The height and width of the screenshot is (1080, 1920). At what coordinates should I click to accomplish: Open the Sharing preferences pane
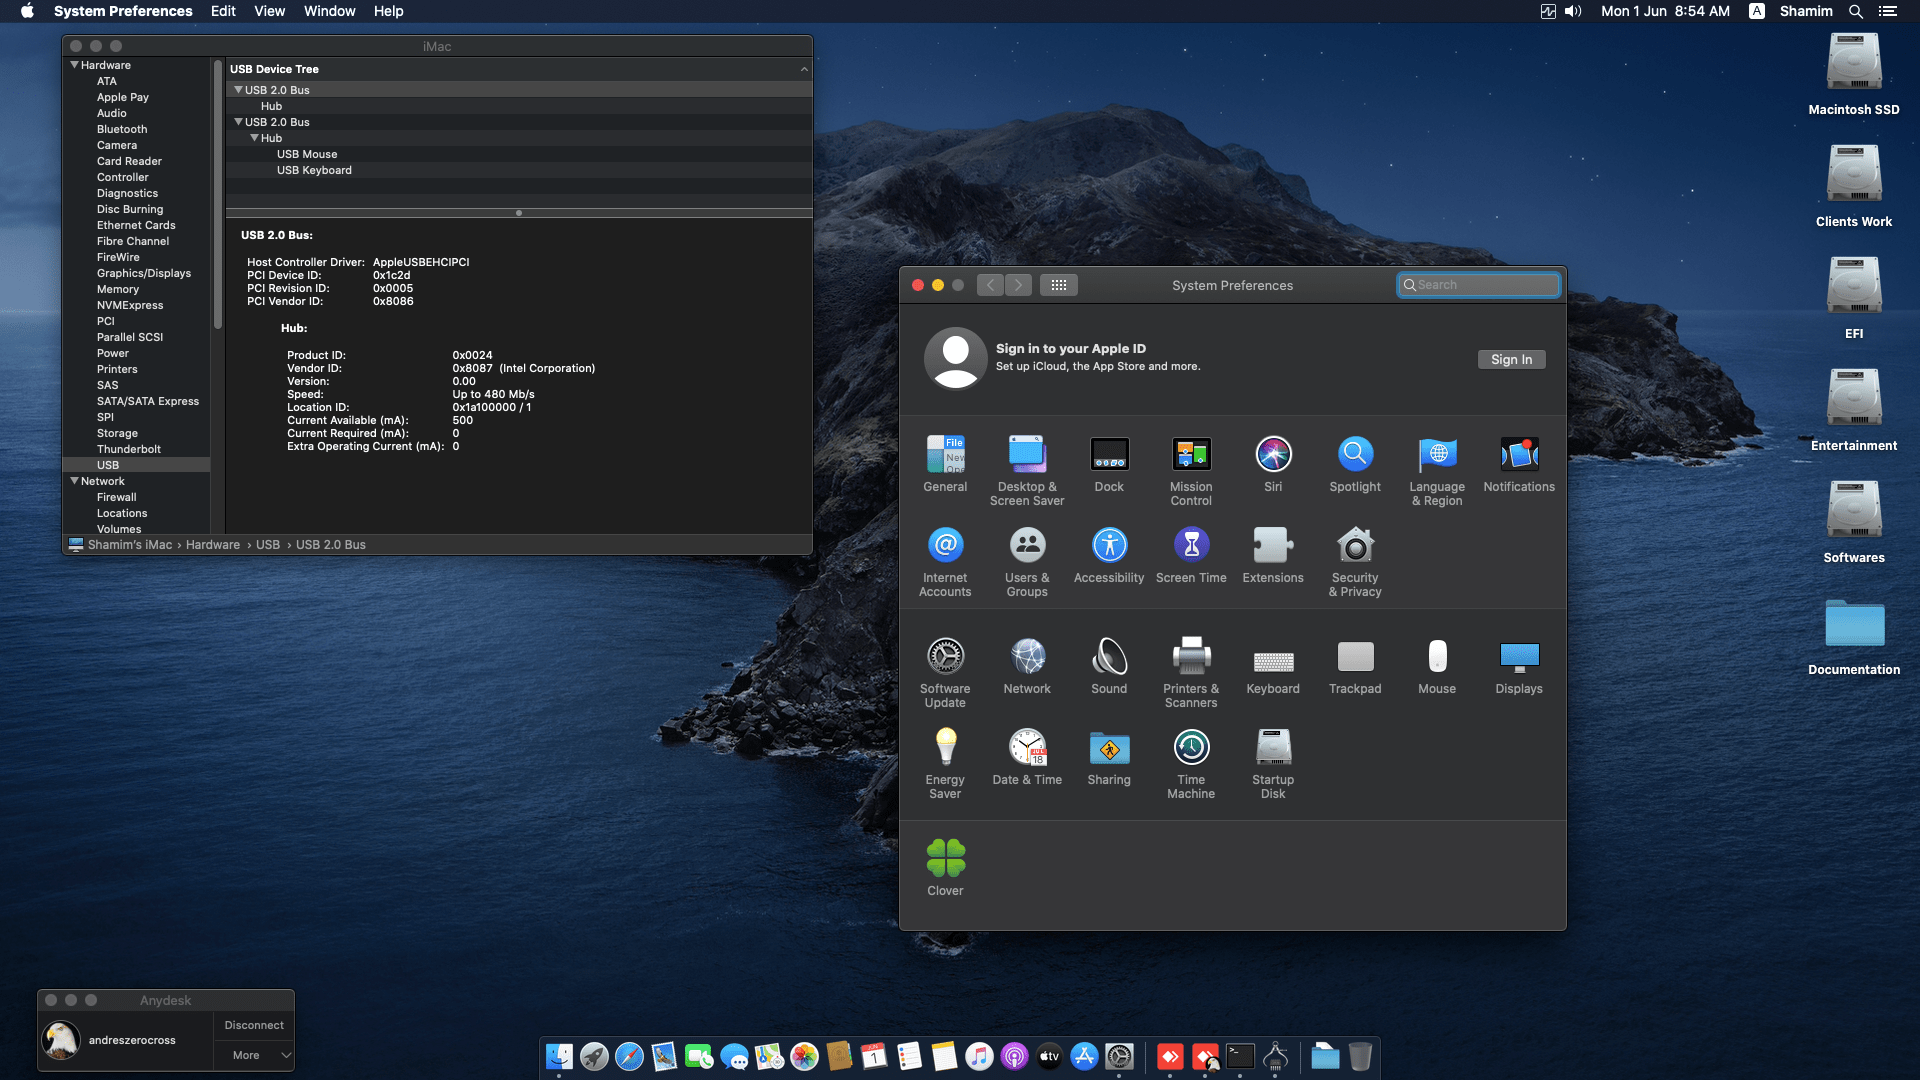coord(1109,757)
